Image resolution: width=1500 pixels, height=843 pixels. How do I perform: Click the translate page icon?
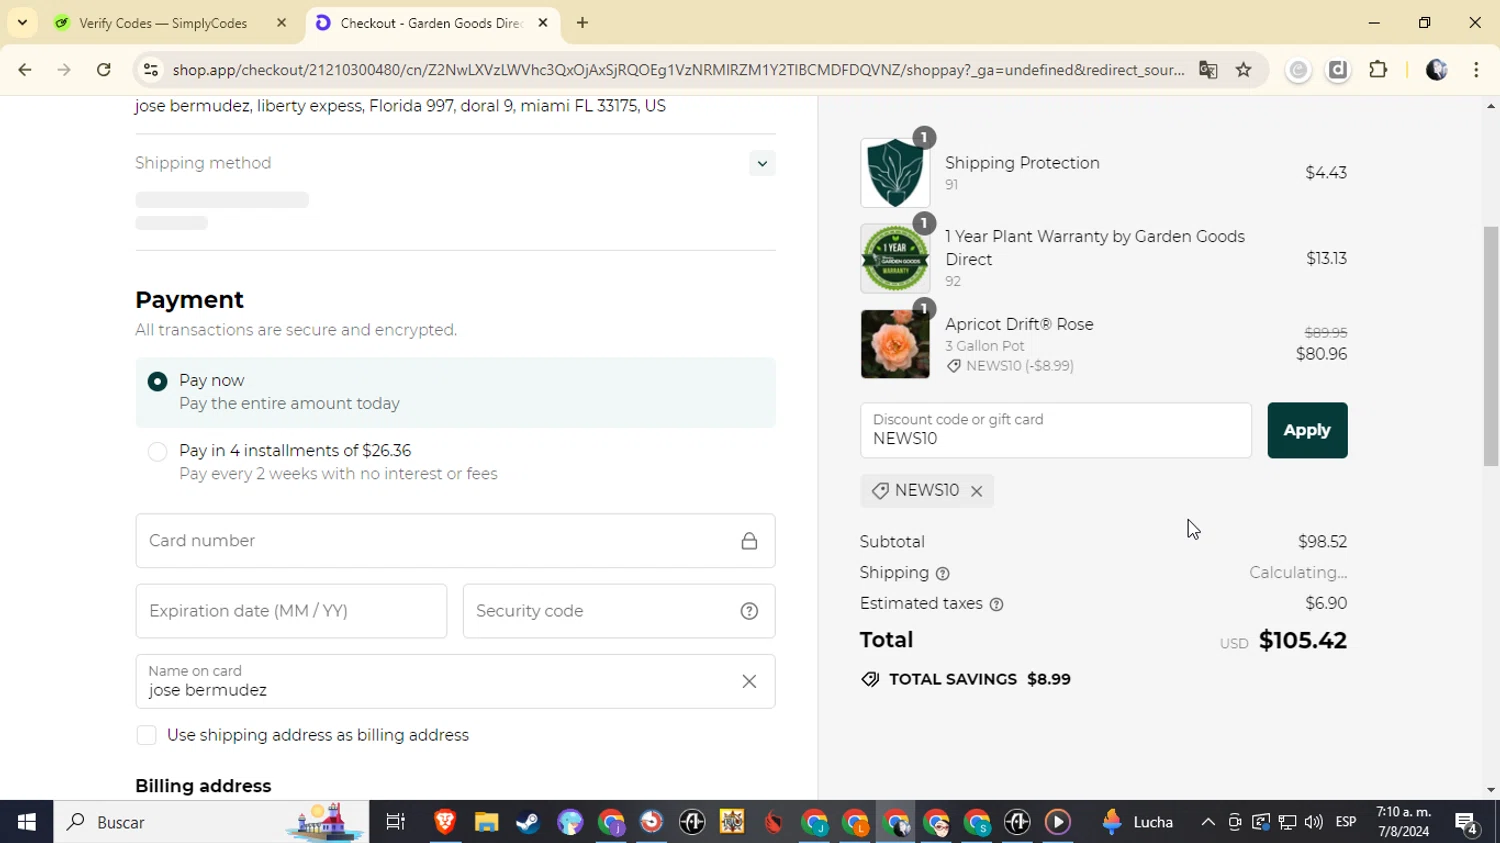point(1208,70)
